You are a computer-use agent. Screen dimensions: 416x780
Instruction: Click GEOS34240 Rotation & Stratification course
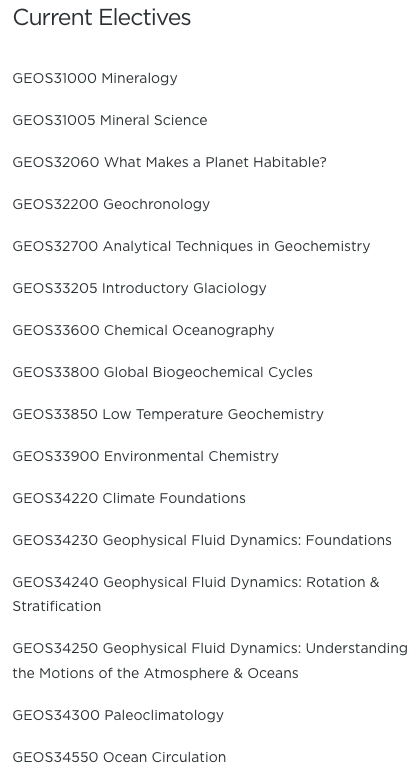pos(196,594)
